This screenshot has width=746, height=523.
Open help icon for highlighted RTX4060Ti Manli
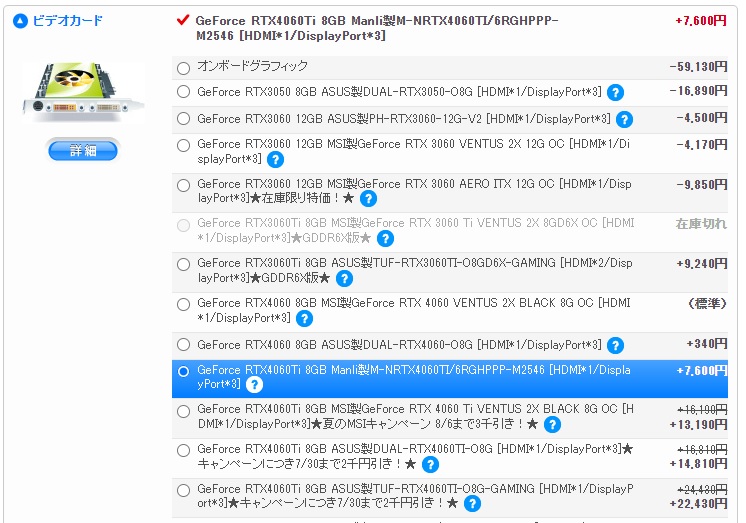pyautogui.click(x=255, y=385)
